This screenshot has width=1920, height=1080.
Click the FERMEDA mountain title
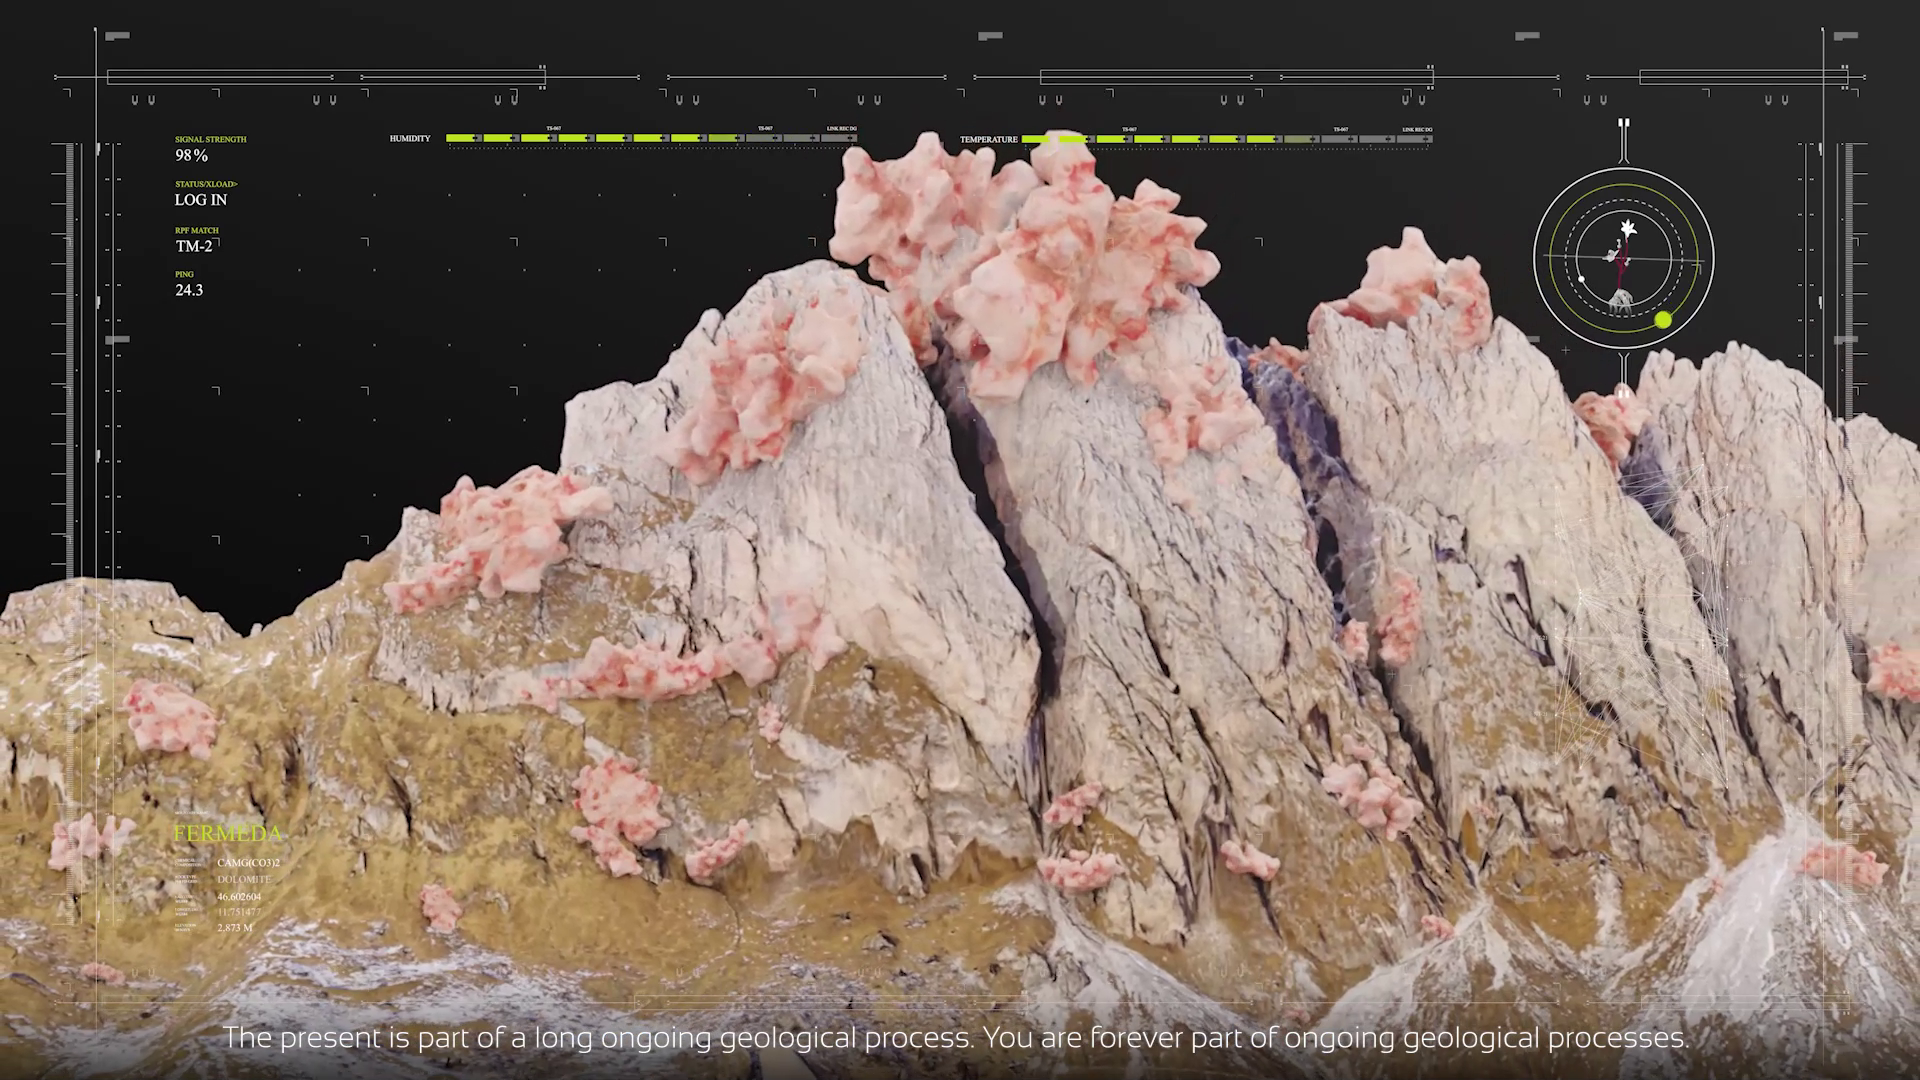(x=228, y=833)
